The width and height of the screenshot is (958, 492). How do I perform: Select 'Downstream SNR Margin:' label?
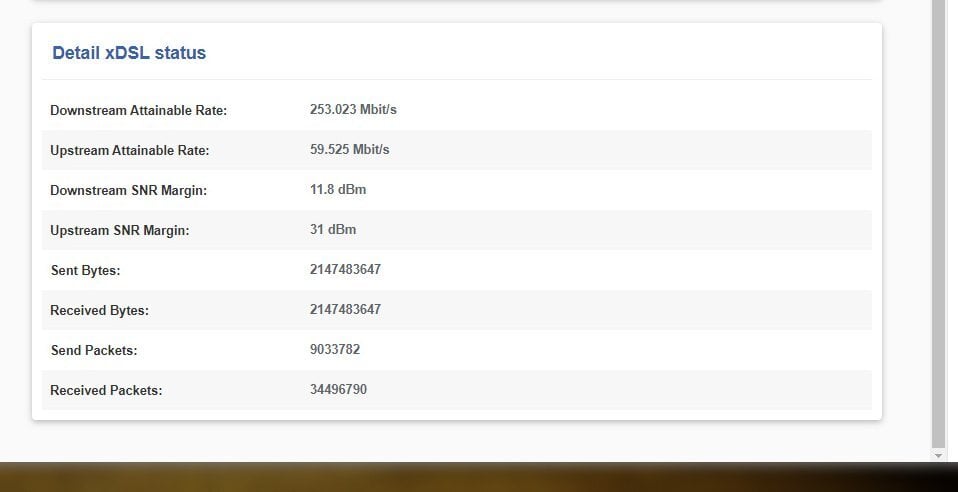(x=128, y=191)
